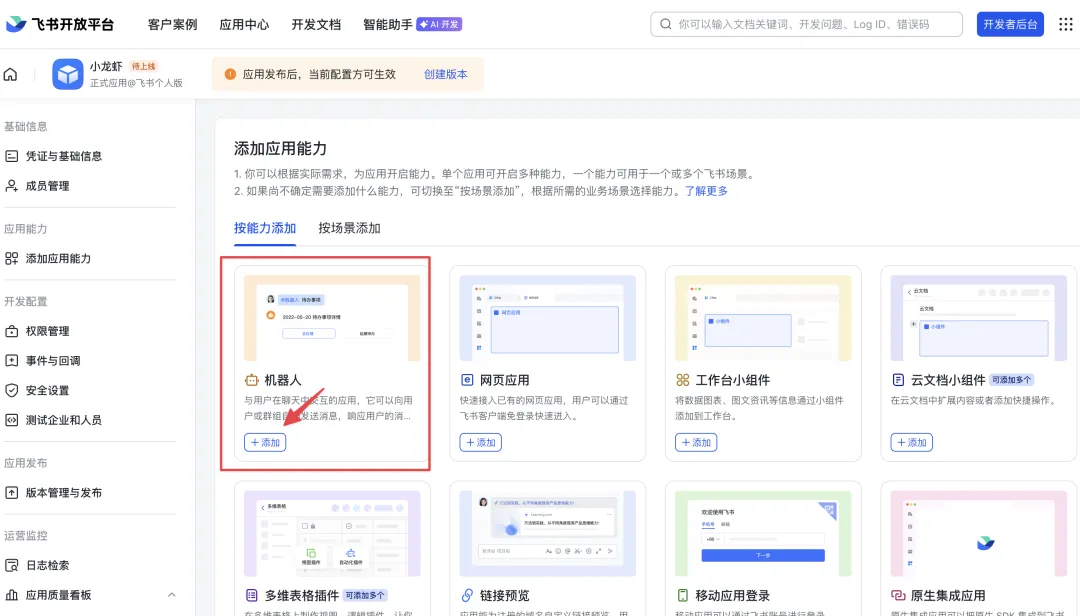Click the 可添加多个 tag on 多维表格插件
Screen dimensions: 1080x616
pos(365,595)
